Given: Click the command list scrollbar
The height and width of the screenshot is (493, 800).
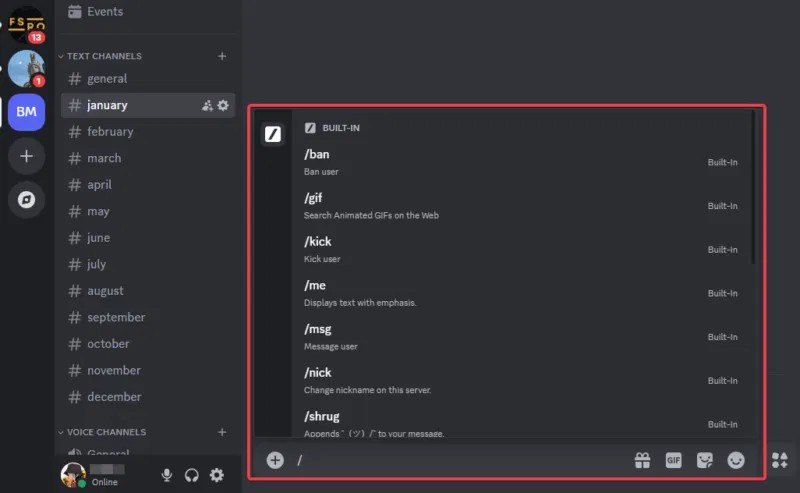Looking at the screenshot, I should [x=753, y=190].
